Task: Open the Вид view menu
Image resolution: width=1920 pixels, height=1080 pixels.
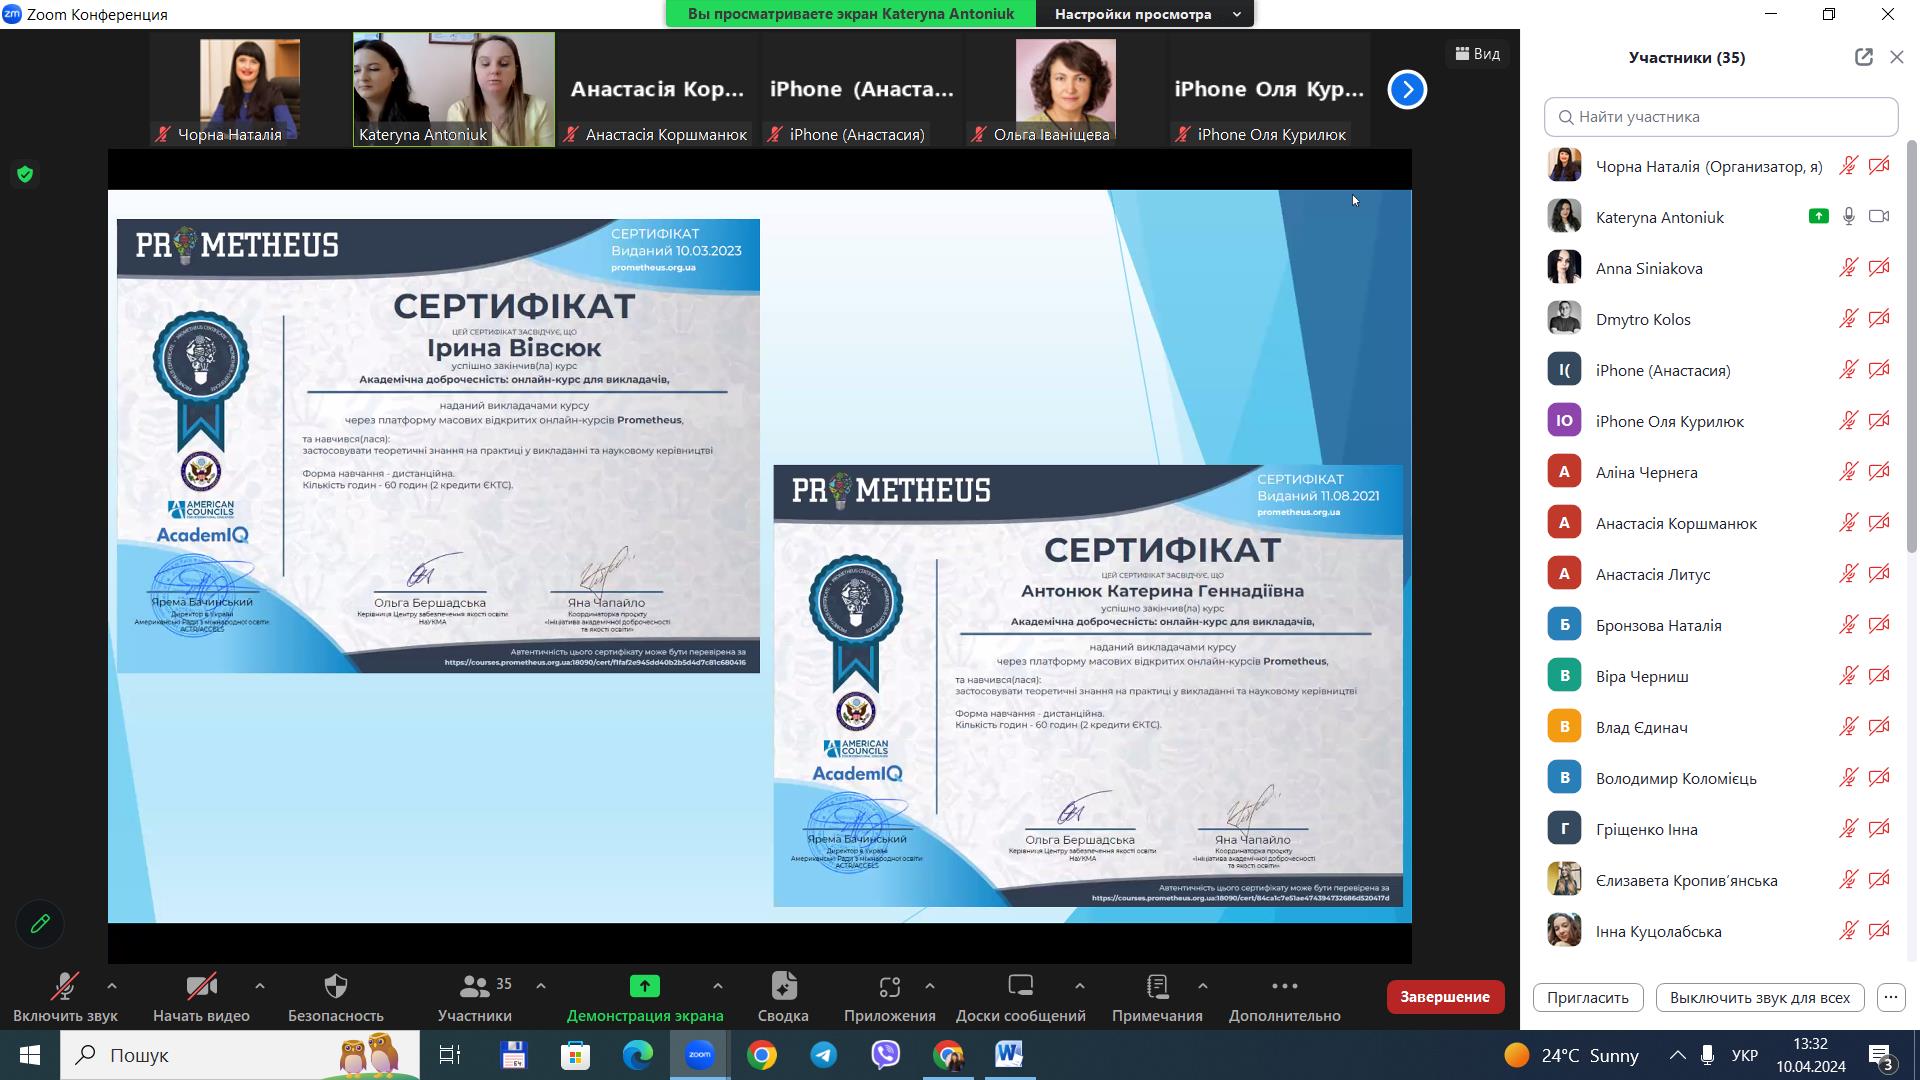Action: [x=1478, y=54]
